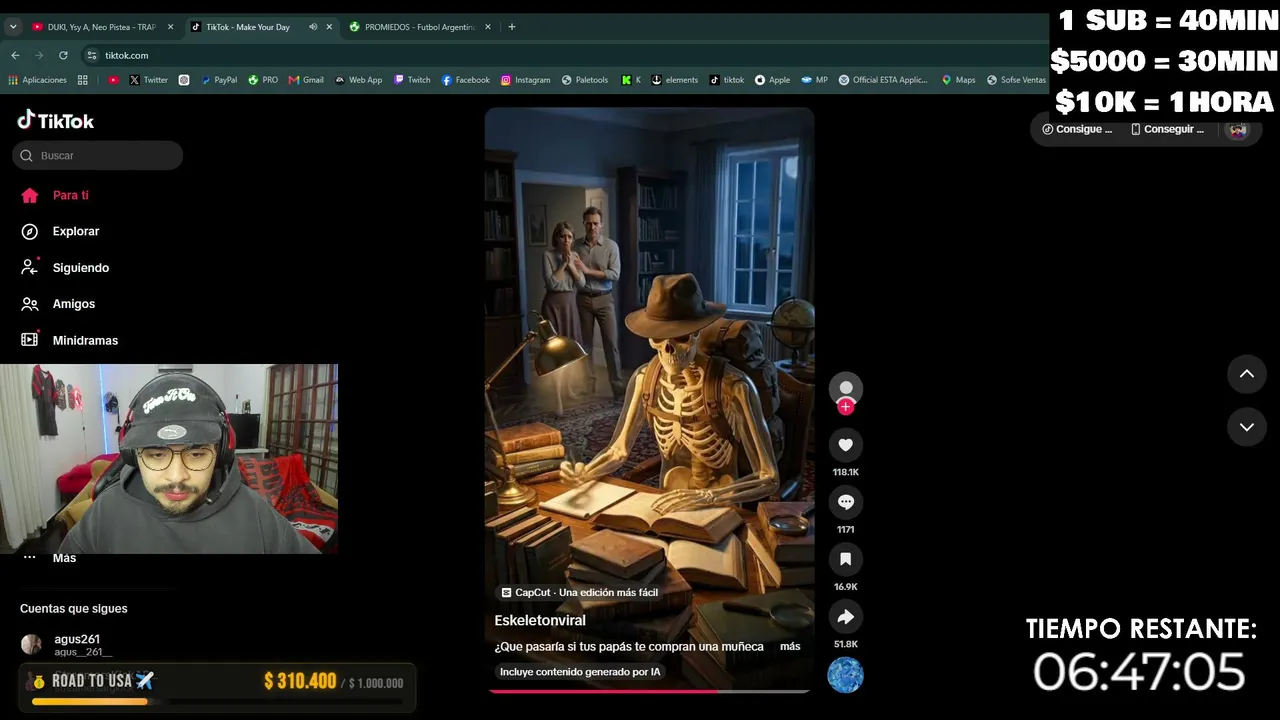Open the Sofse Ventas bookmark
Image resolution: width=1280 pixels, height=720 pixels.
(1015, 80)
